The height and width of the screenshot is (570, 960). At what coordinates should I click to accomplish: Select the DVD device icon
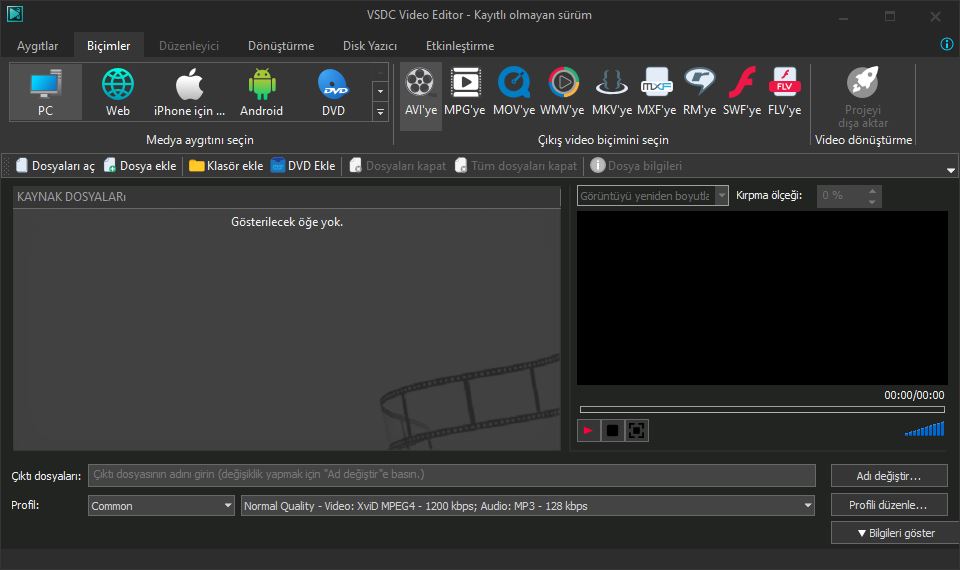[x=333, y=92]
